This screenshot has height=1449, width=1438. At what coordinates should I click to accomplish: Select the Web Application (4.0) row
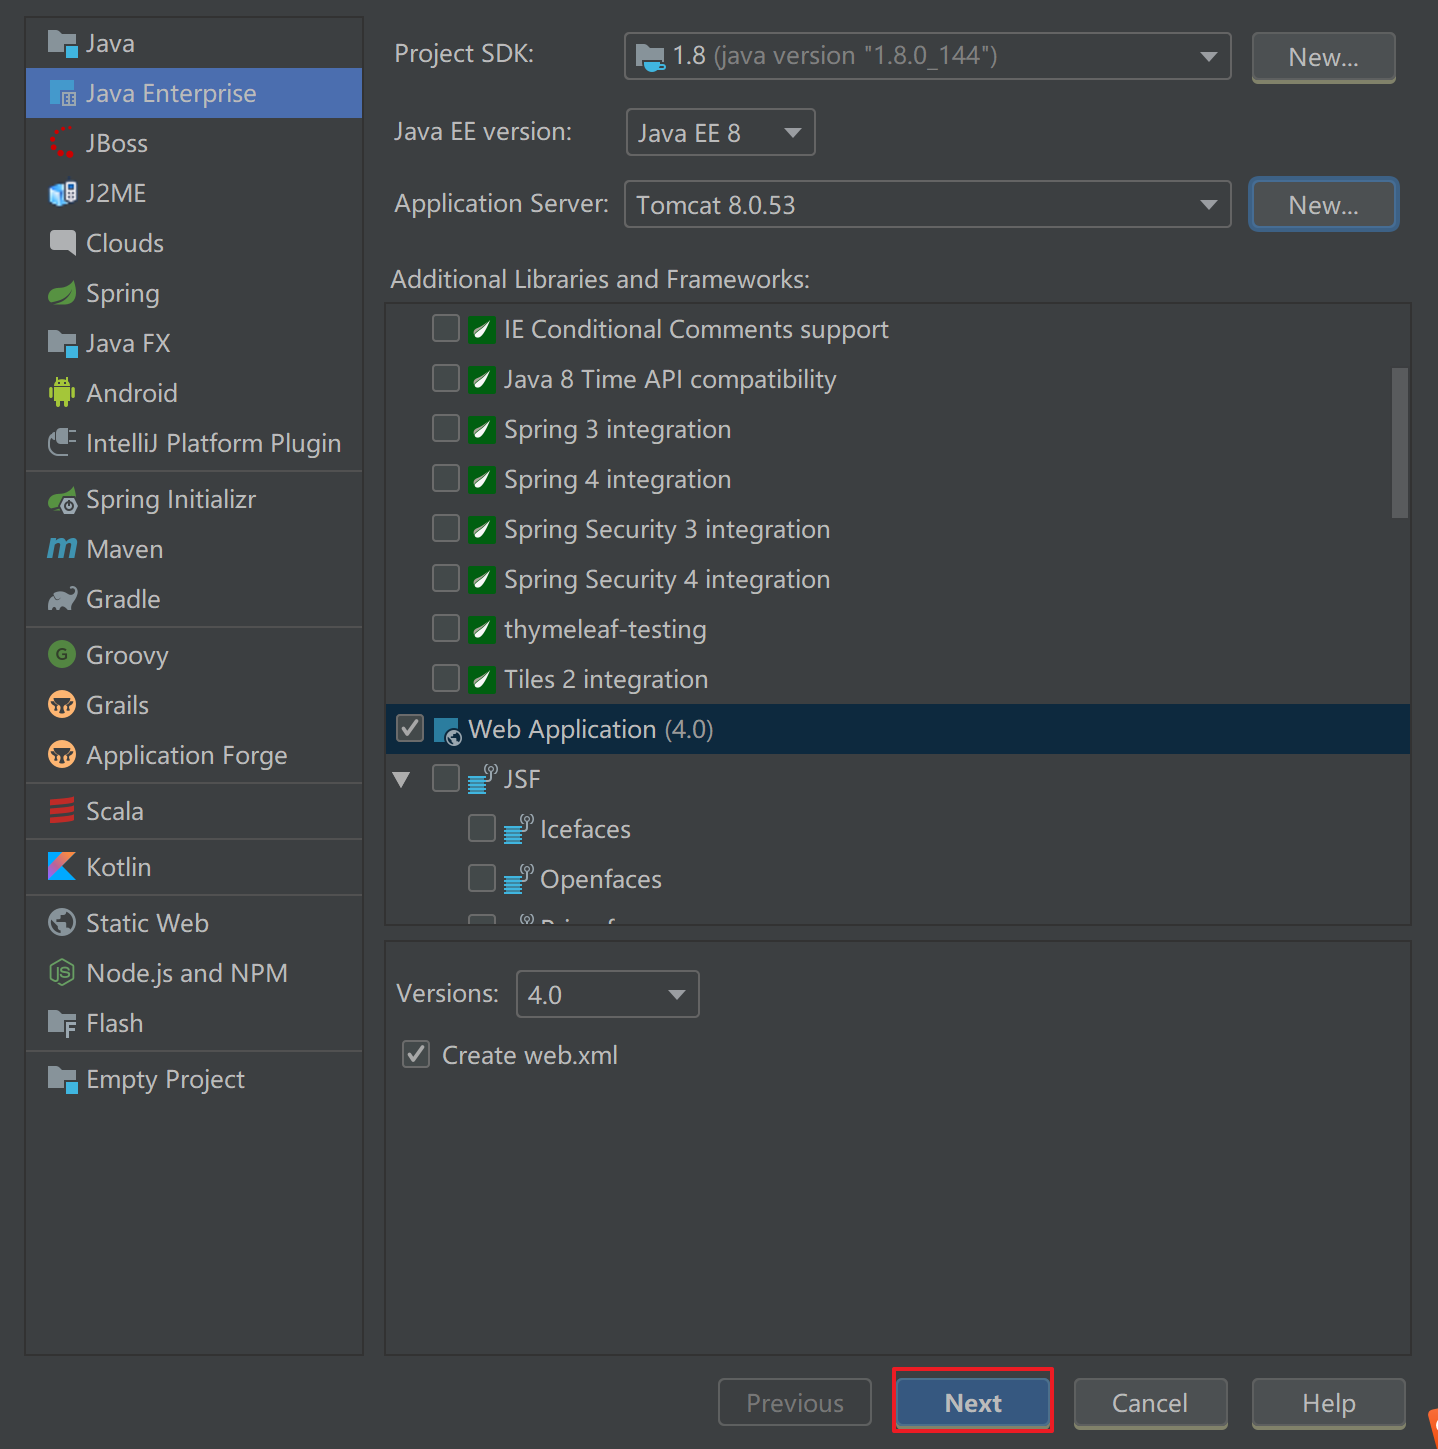point(898,729)
